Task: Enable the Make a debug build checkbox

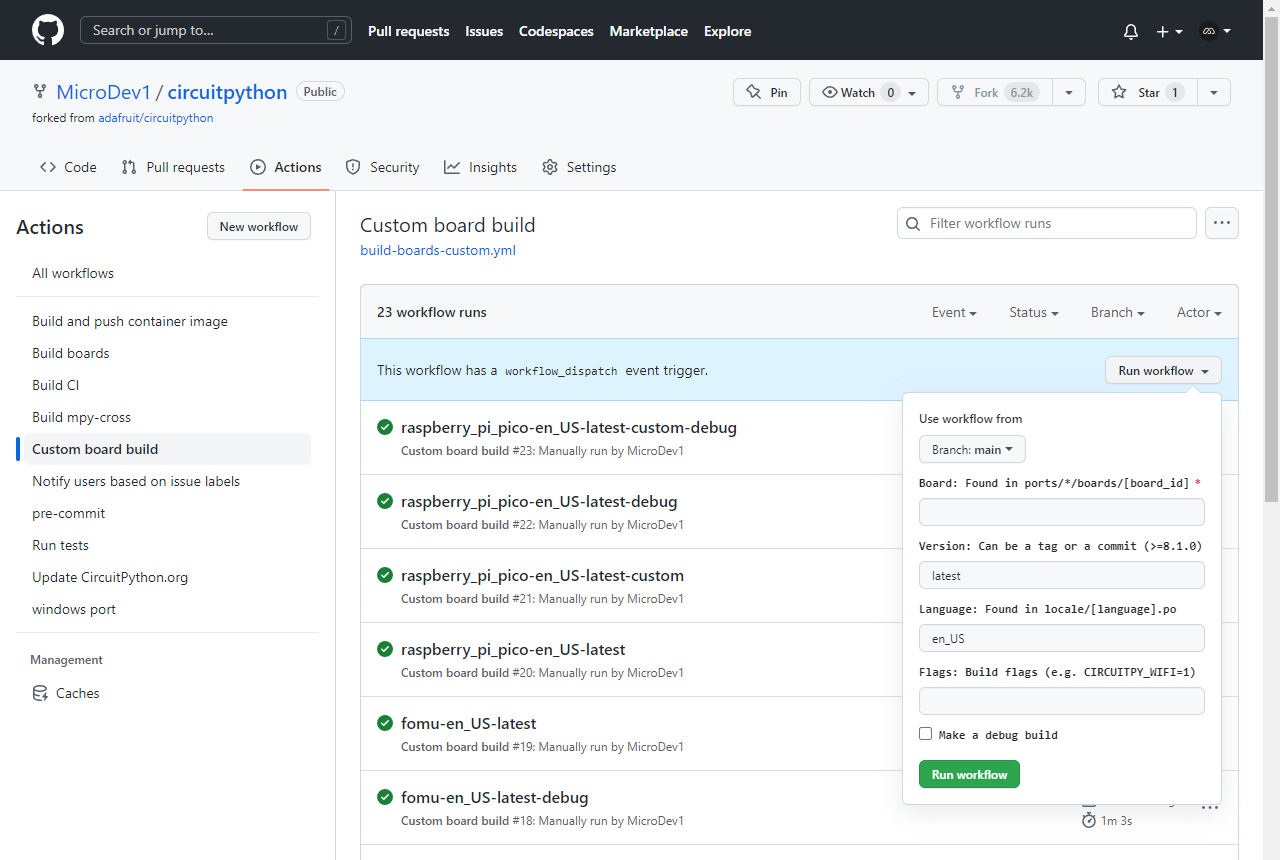Action: [925, 734]
